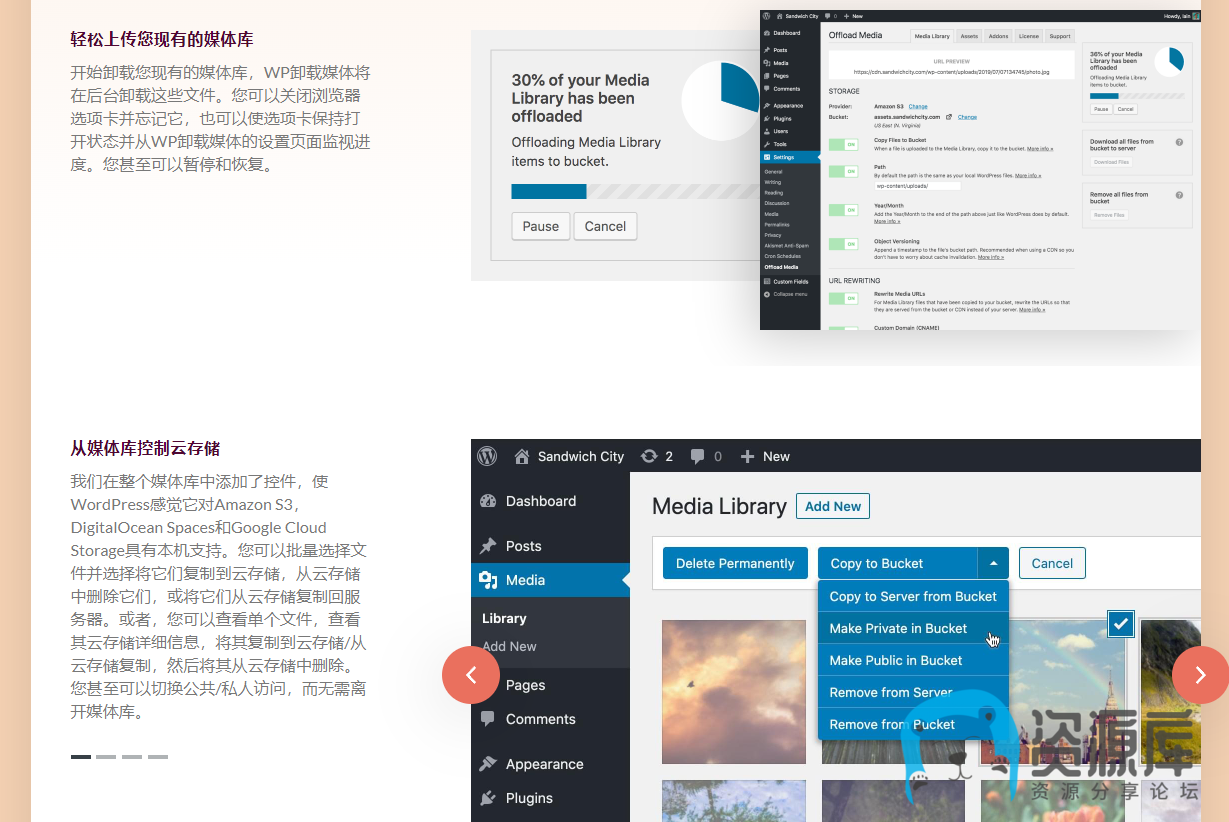
Task: Click the updates refresh icon
Action: (649, 456)
